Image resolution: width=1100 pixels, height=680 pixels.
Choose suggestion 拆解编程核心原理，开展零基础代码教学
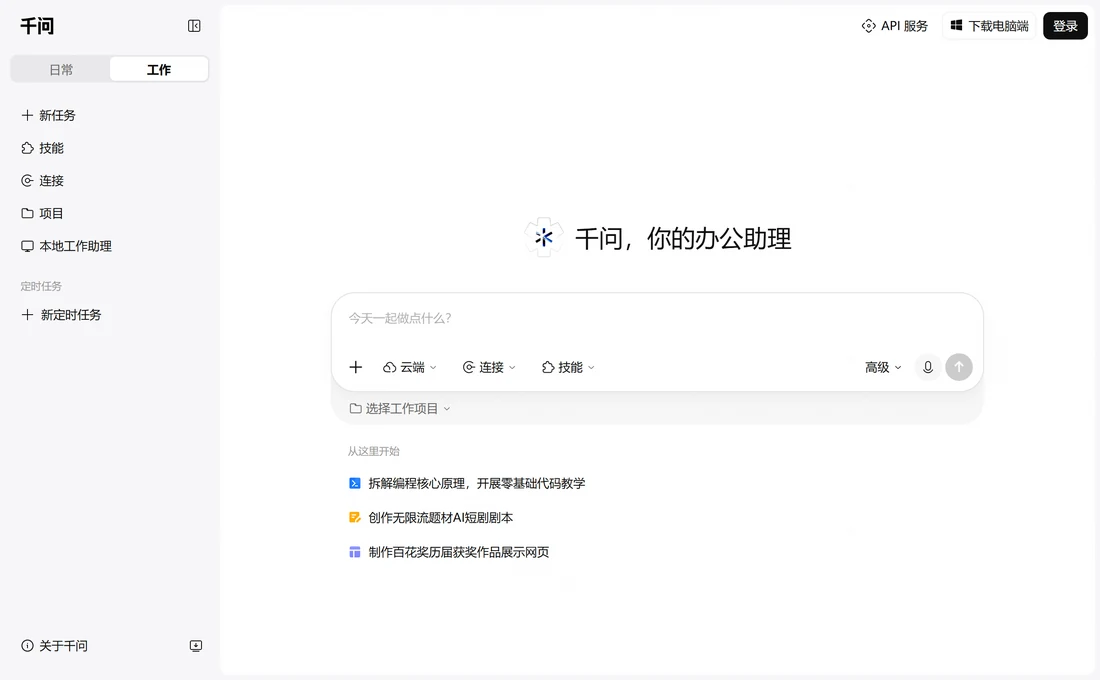(467, 484)
